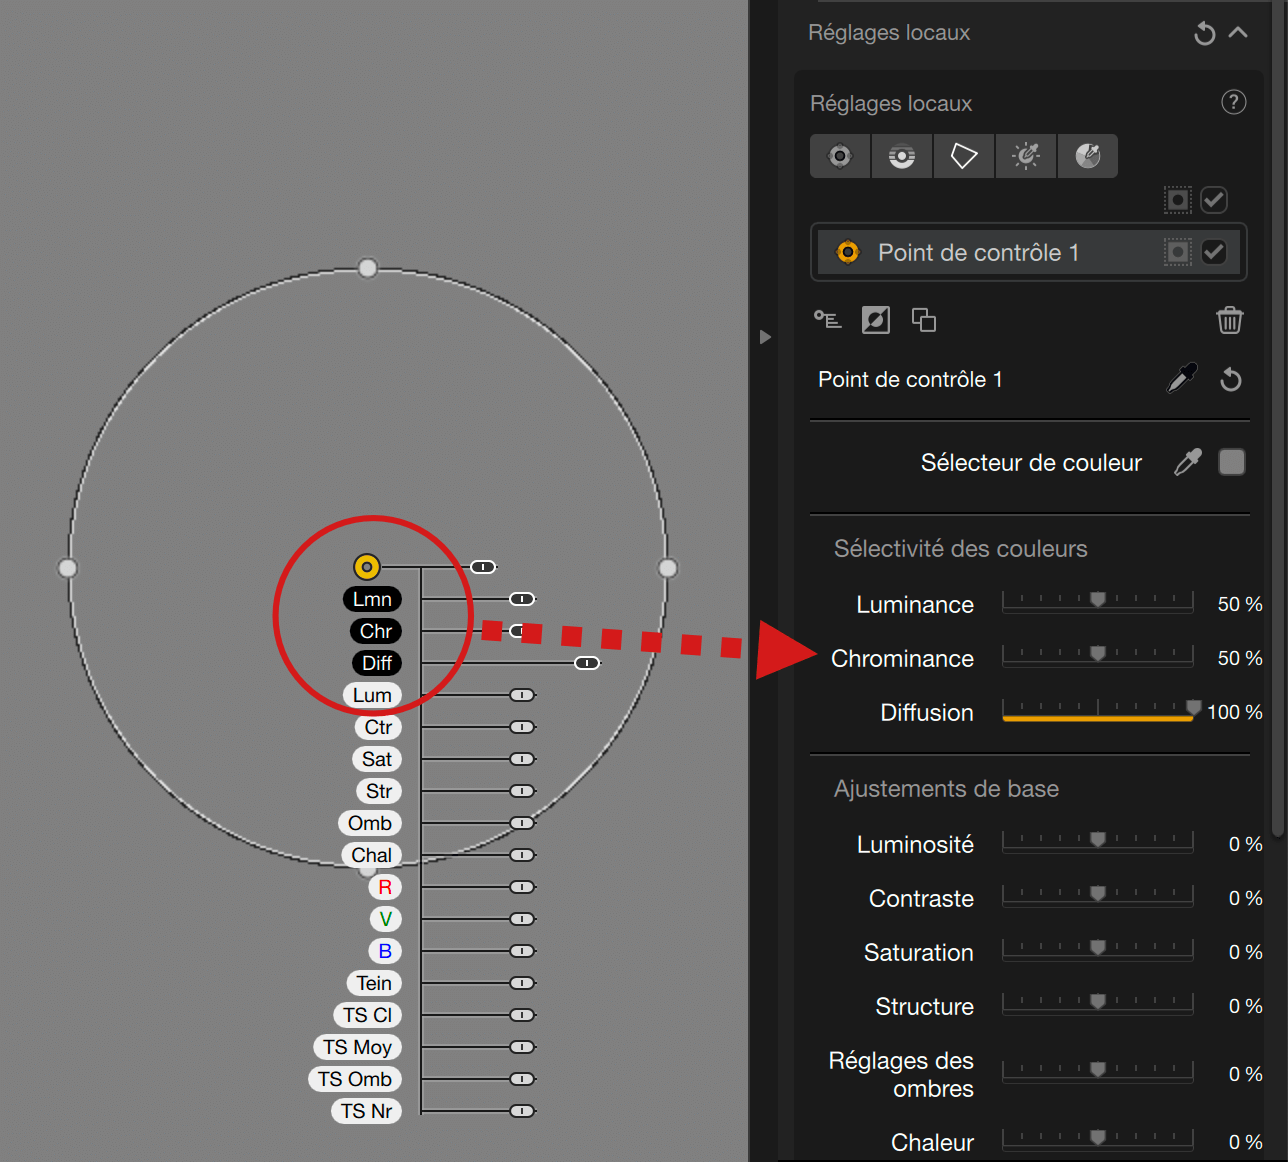Adjust the Diffusion slider
This screenshot has width=1288, height=1162.
tap(1098, 710)
